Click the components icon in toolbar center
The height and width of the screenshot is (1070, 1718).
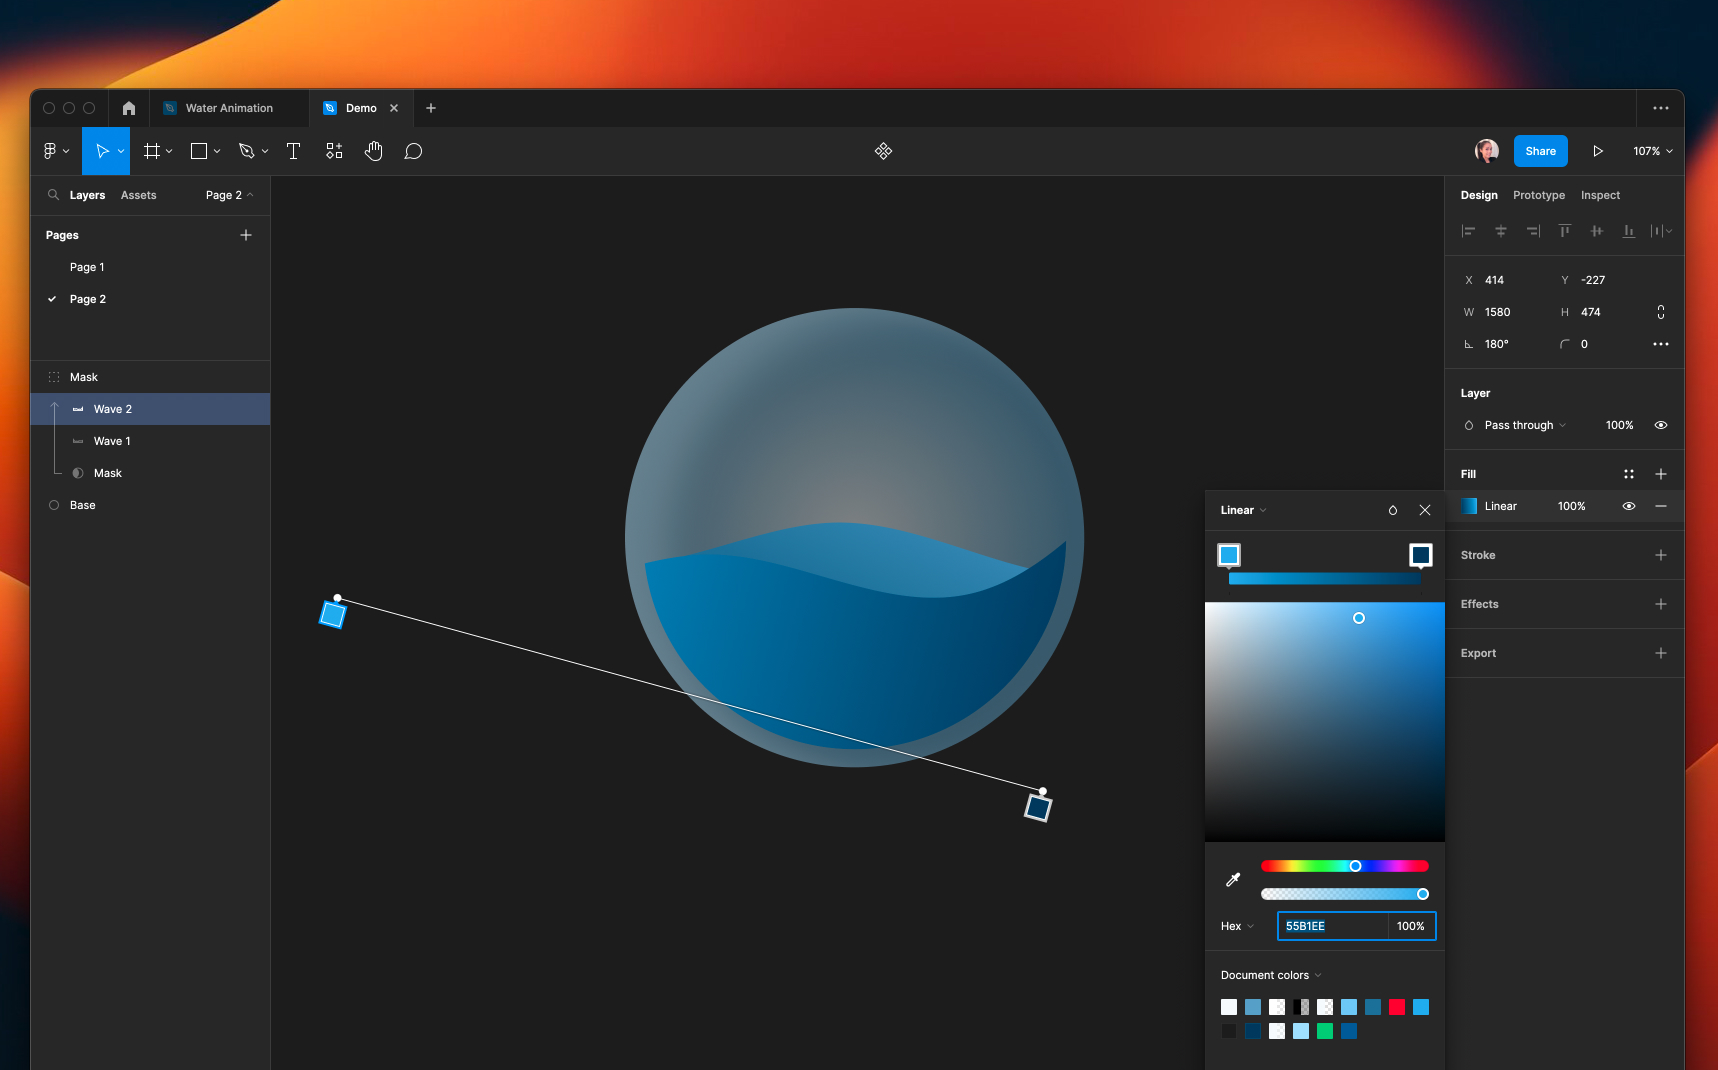pos(883,151)
